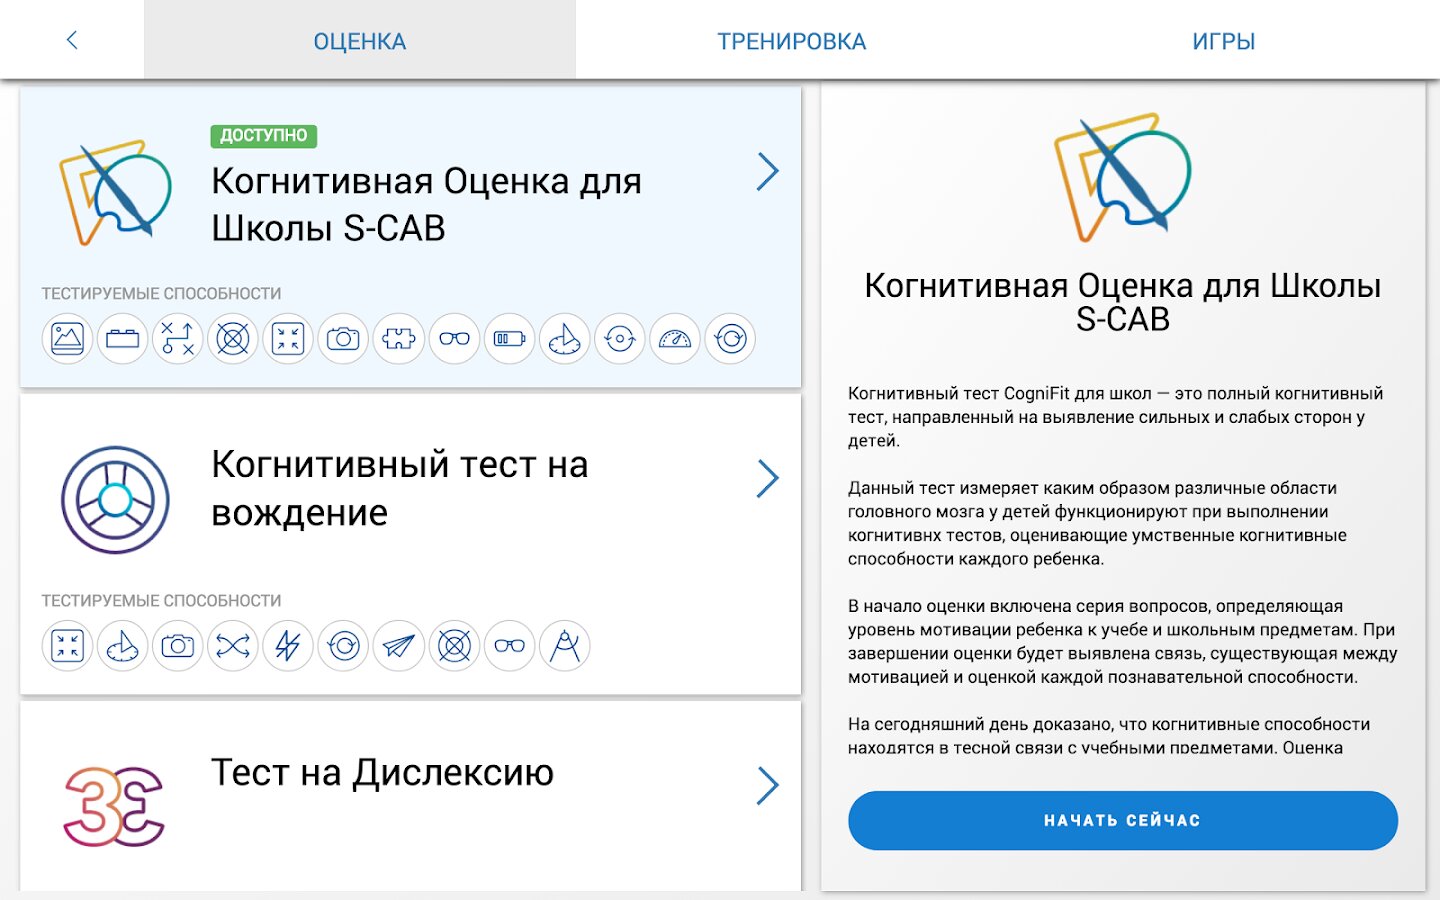Open the Тест на Дислексию chevron
Image resolution: width=1440 pixels, height=900 pixels.
click(767, 786)
